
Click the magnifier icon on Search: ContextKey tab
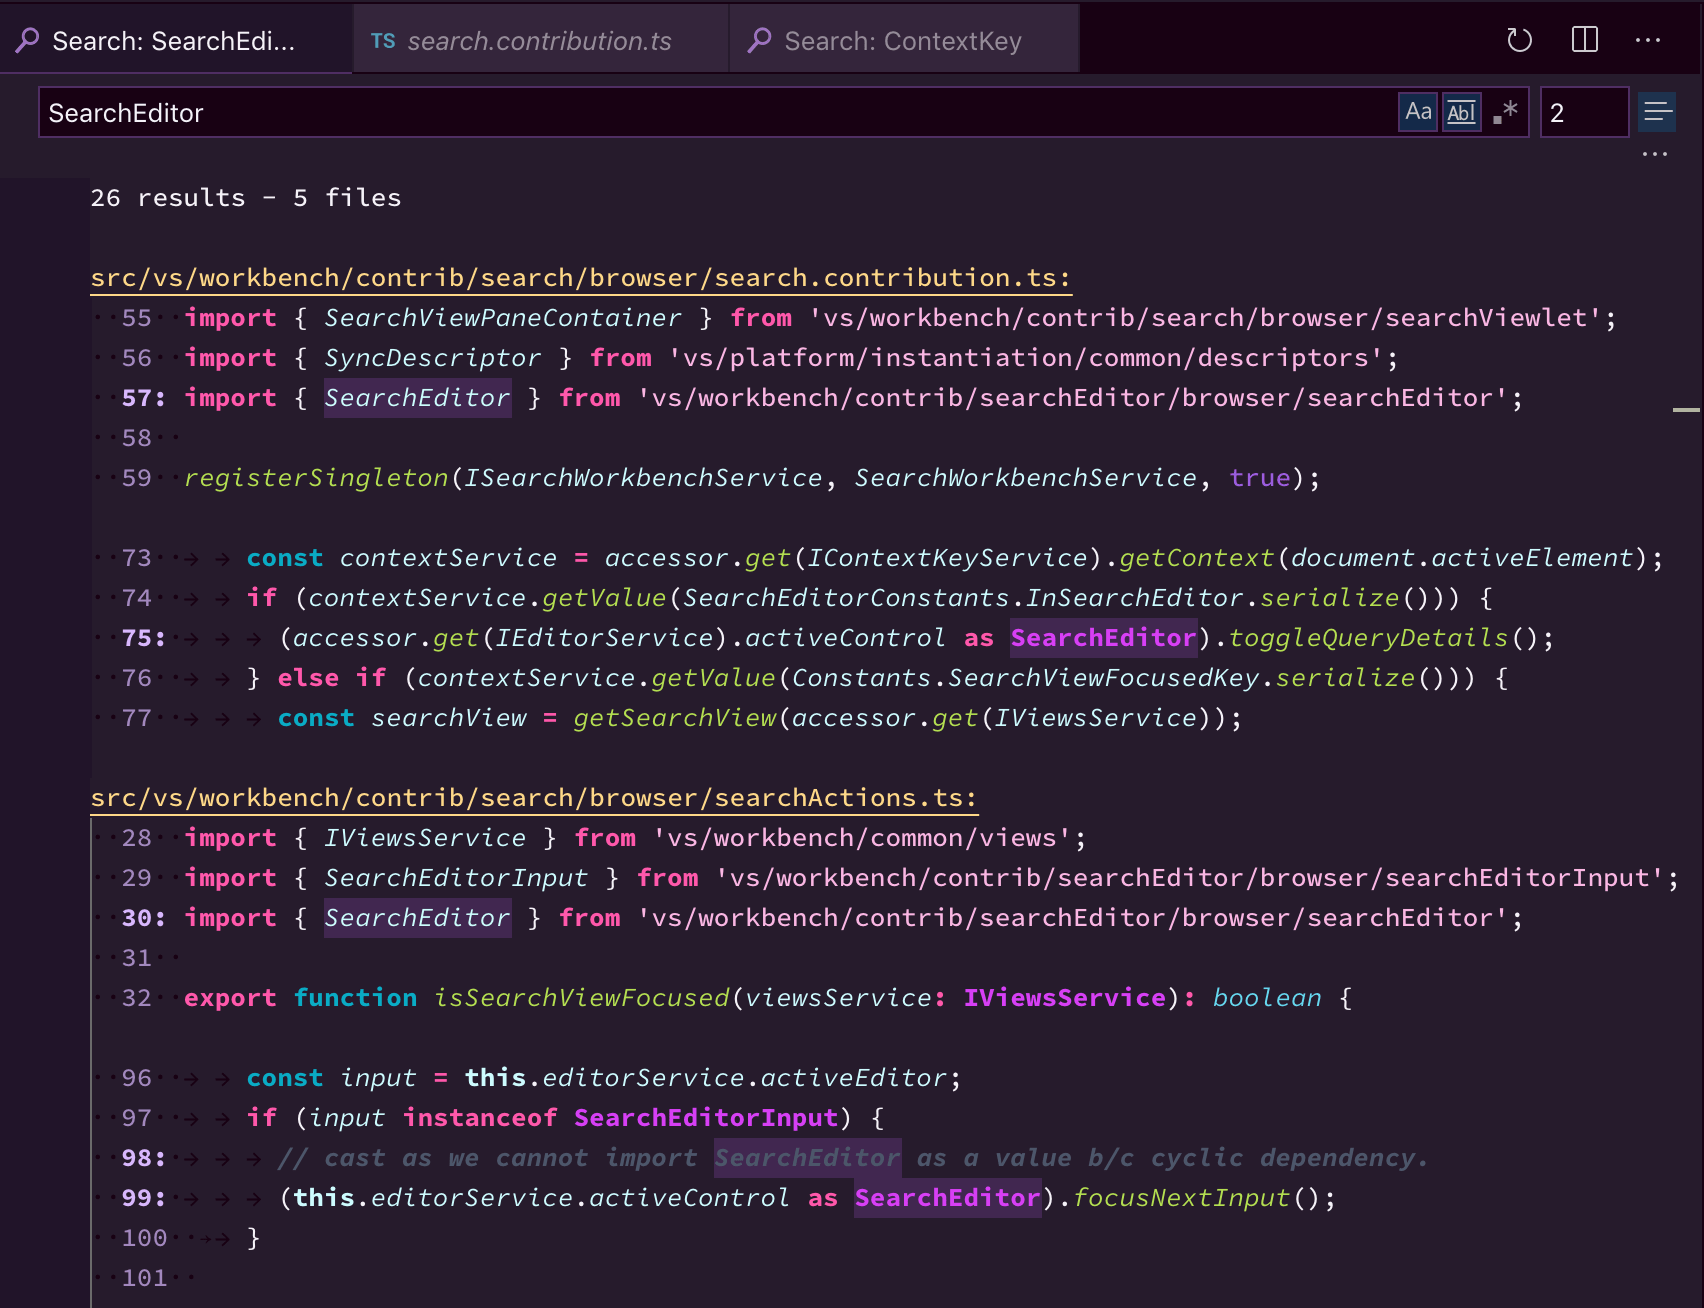point(759,41)
